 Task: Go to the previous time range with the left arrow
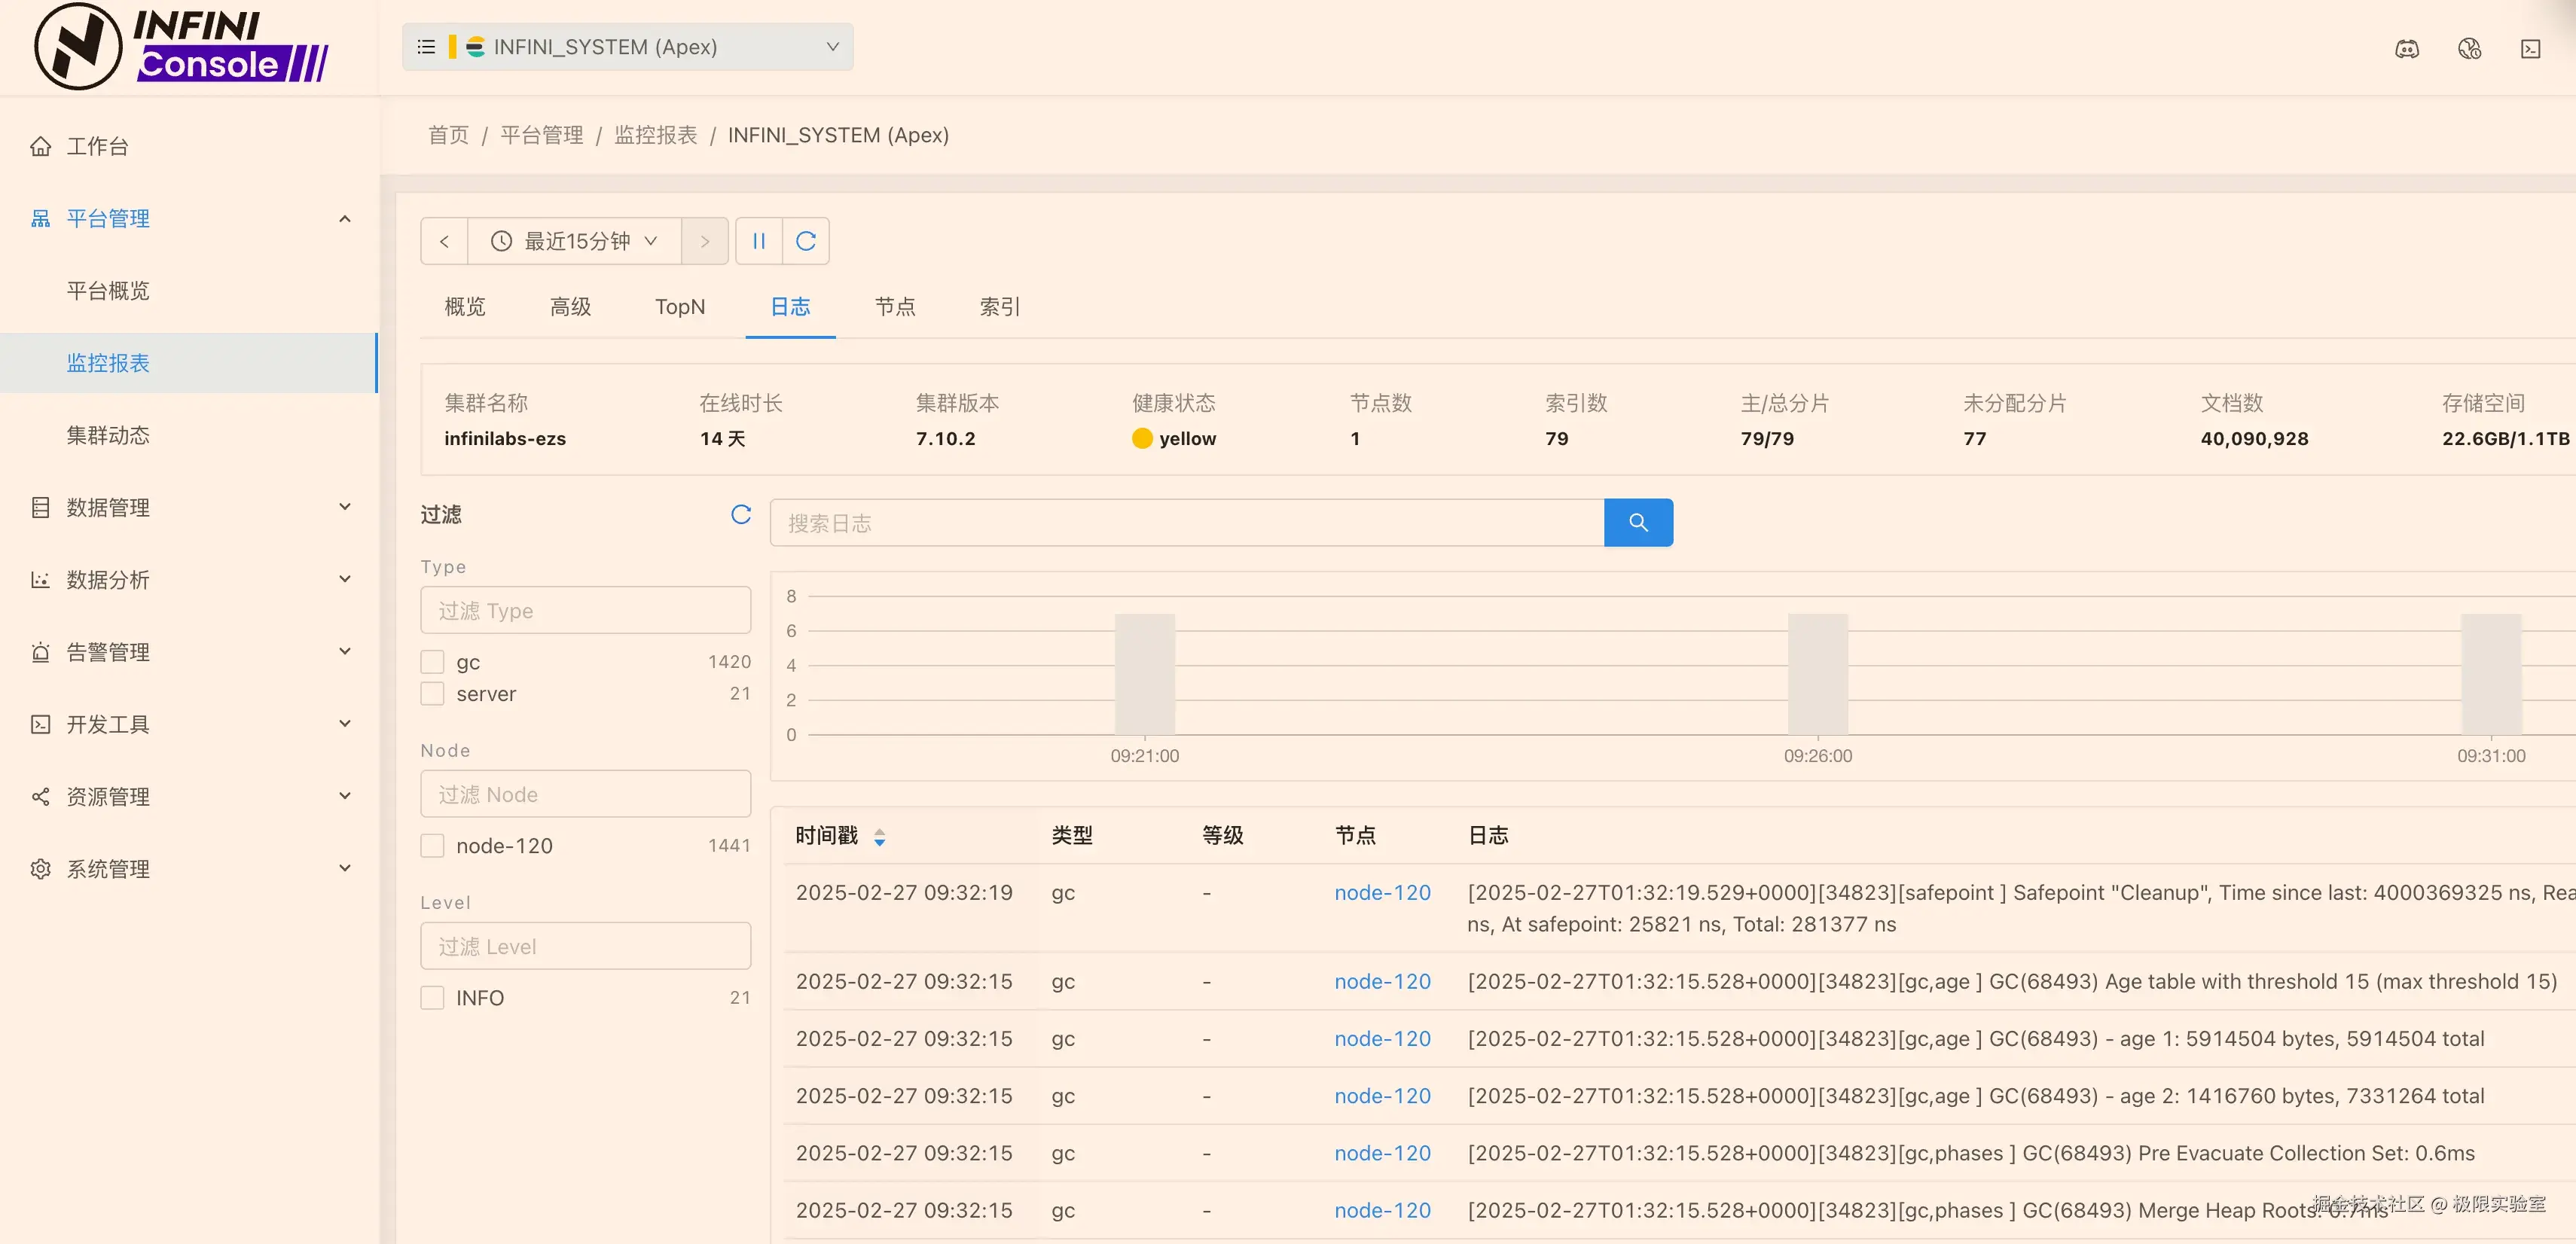tap(444, 241)
